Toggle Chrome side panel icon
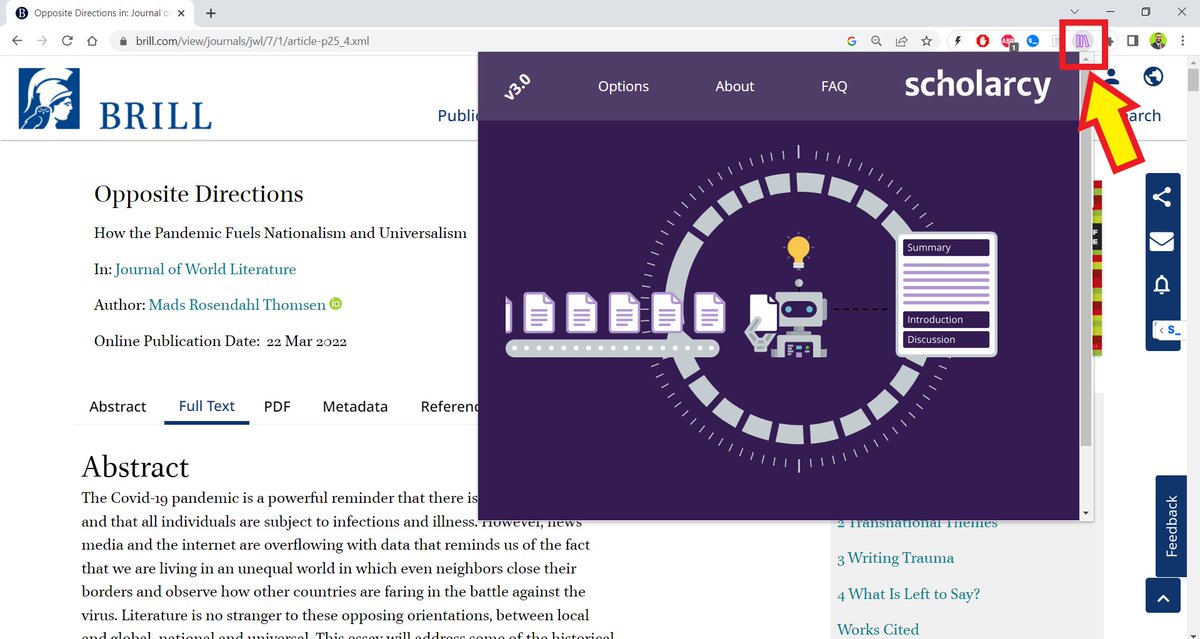 (x=1132, y=41)
